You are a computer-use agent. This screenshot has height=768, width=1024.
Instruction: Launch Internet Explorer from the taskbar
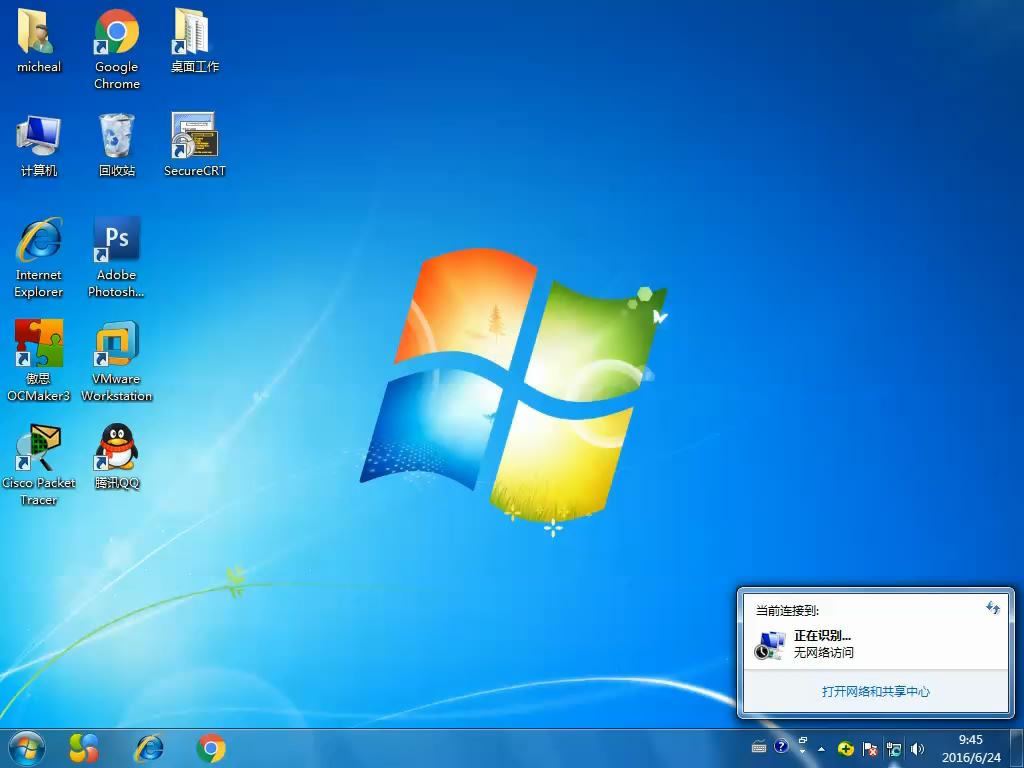[148, 748]
